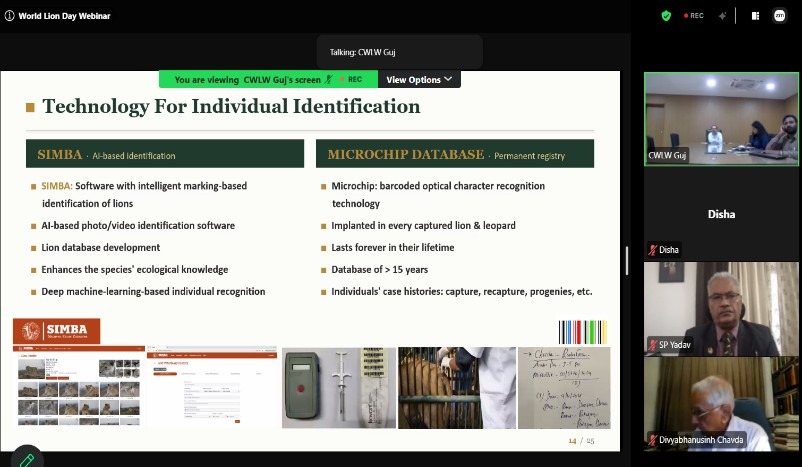
Task: Click the MICROCHIP DATABASE Permanent registry header
Action: [x=455, y=154]
